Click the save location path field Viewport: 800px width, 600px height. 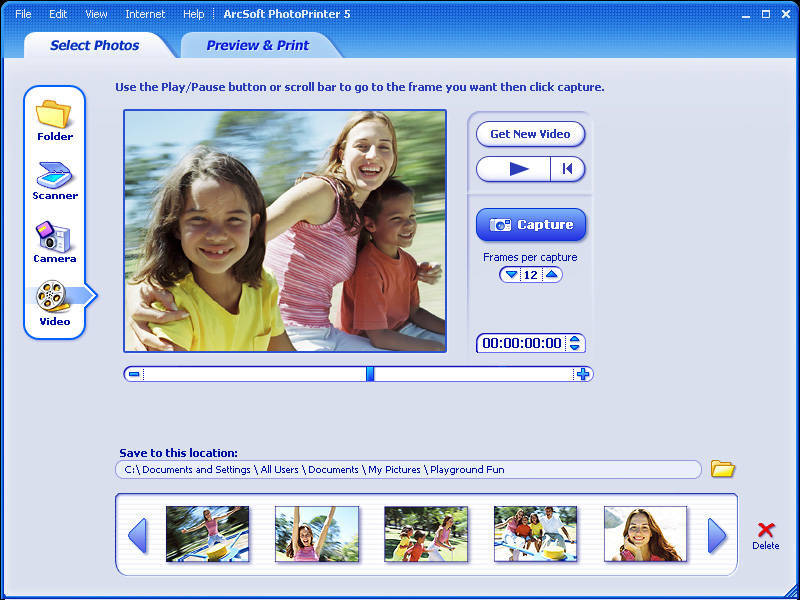pos(409,469)
